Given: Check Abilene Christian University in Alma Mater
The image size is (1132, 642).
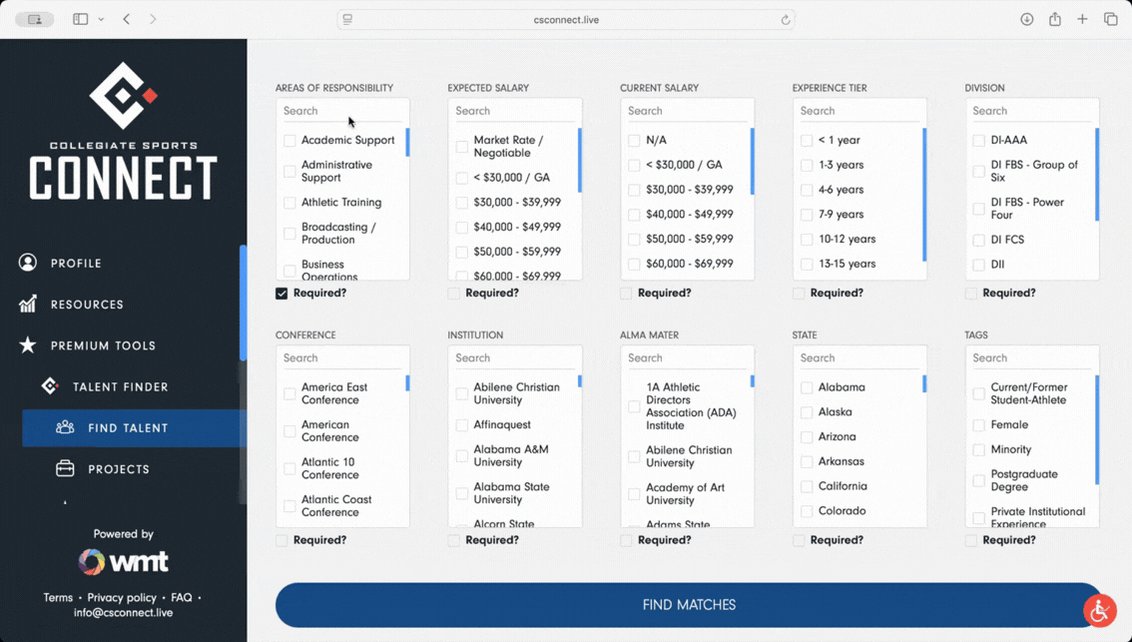Looking at the screenshot, I should pyautogui.click(x=634, y=456).
